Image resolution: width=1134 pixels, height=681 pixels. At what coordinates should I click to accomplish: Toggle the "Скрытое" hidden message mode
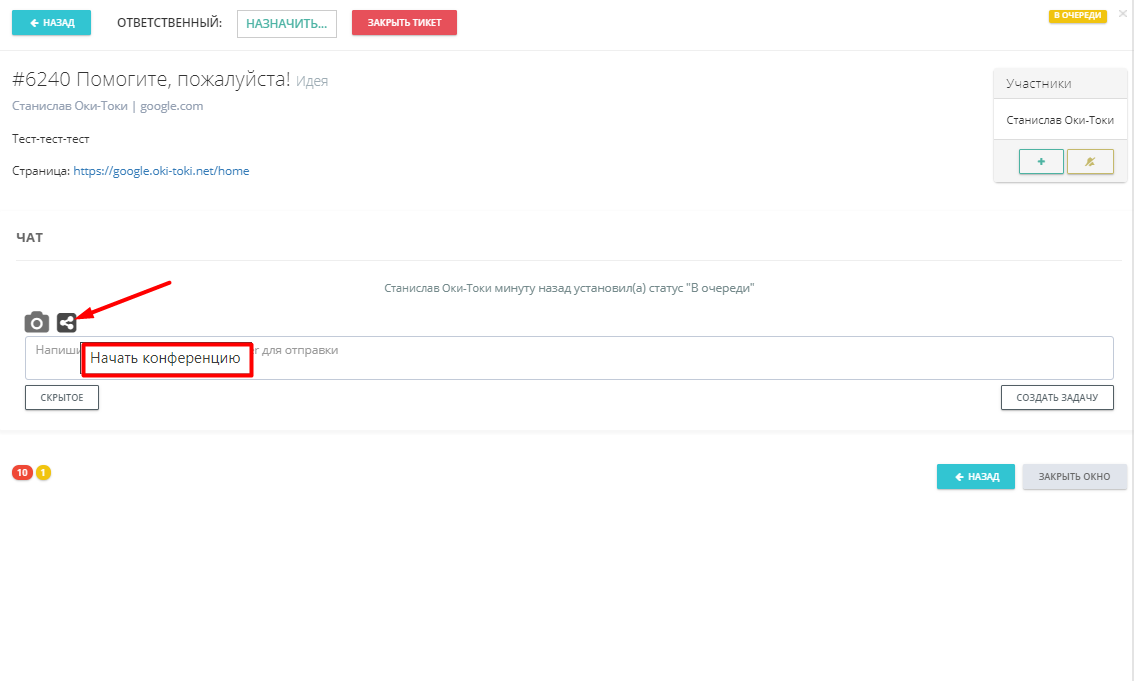tap(62, 398)
